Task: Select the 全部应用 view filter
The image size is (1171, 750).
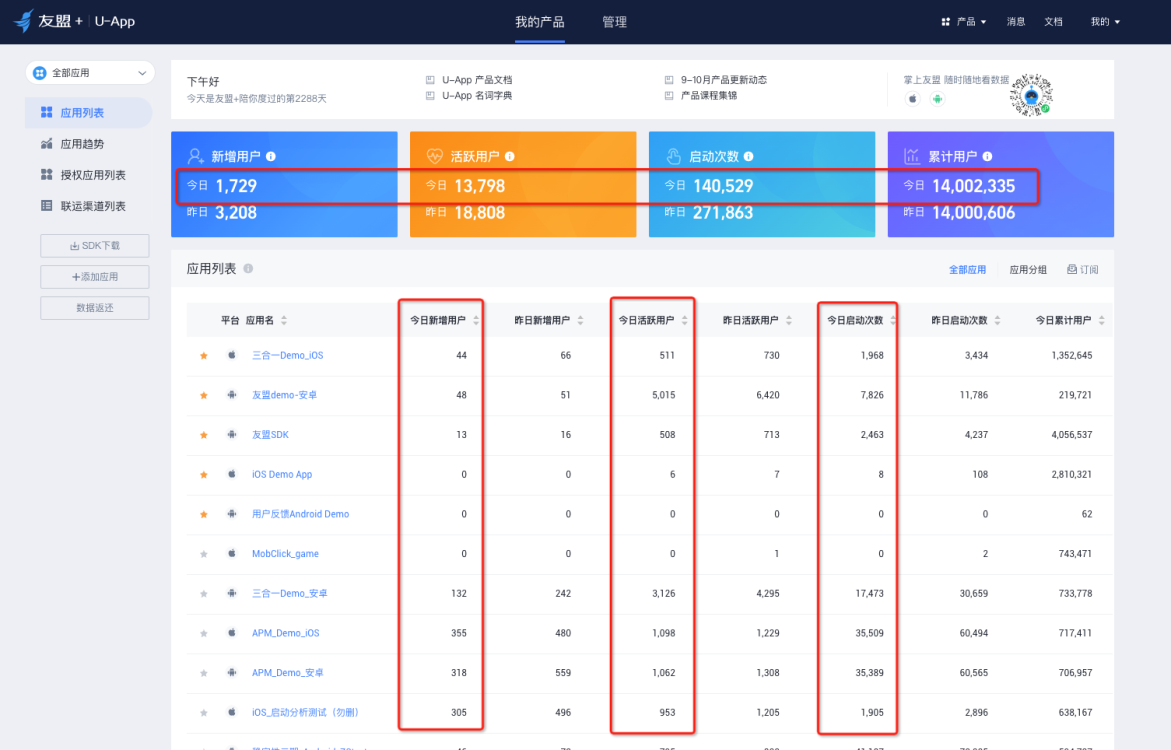Action: click(x=967, y=270)
